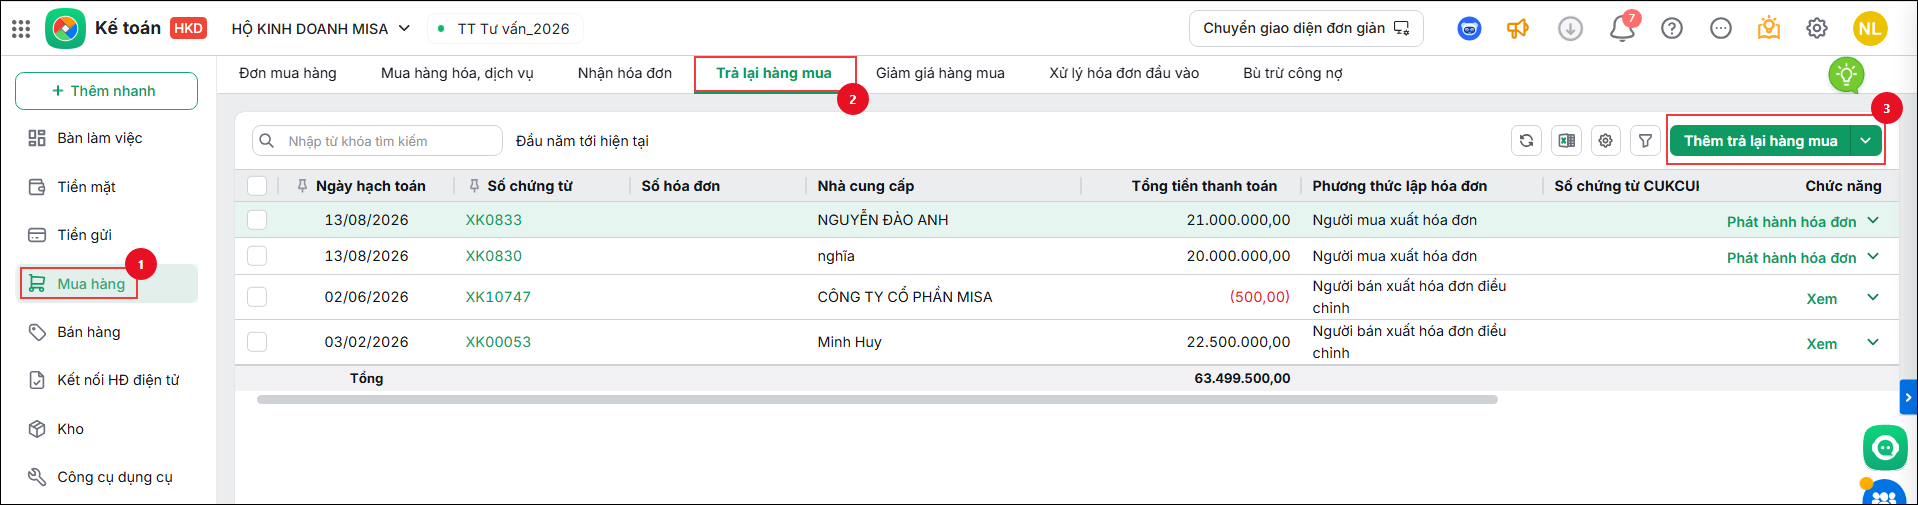Open the megaphone announcements icon
The width and height of the screenshot is (1918, 505).
[1518, 29]
